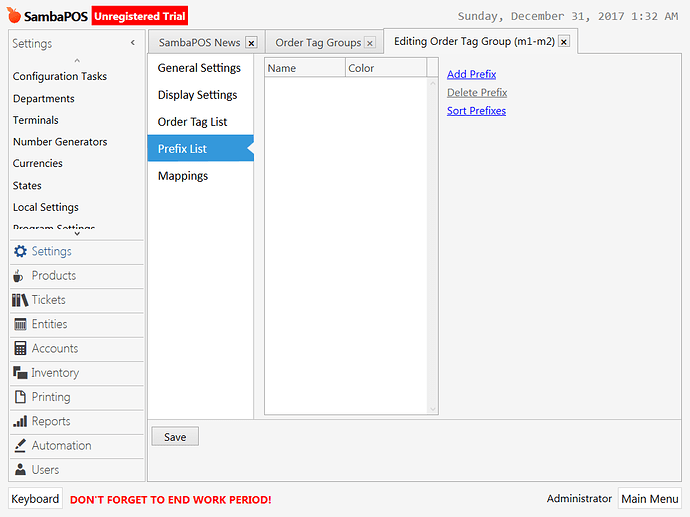This screenshot has height=517, width=690.
Task: Click the Color column header
Action: 386,68
